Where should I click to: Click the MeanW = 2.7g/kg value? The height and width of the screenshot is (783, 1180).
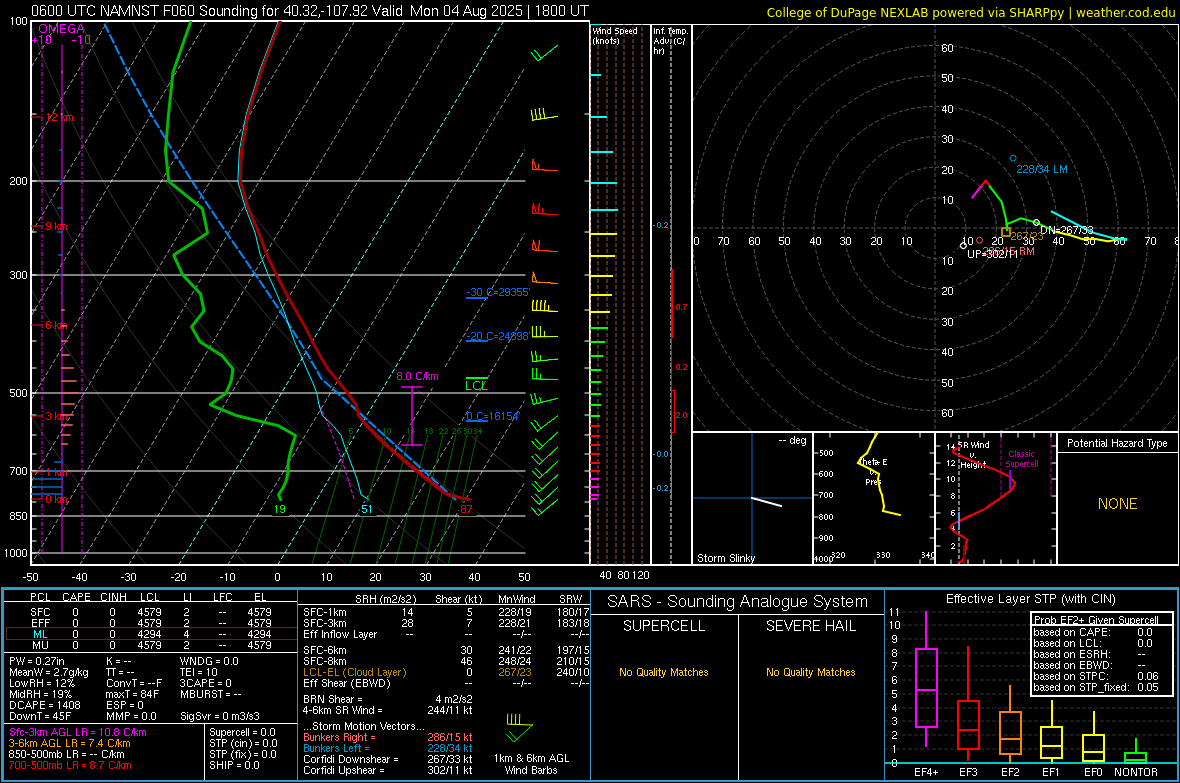(x=48, y=672)
